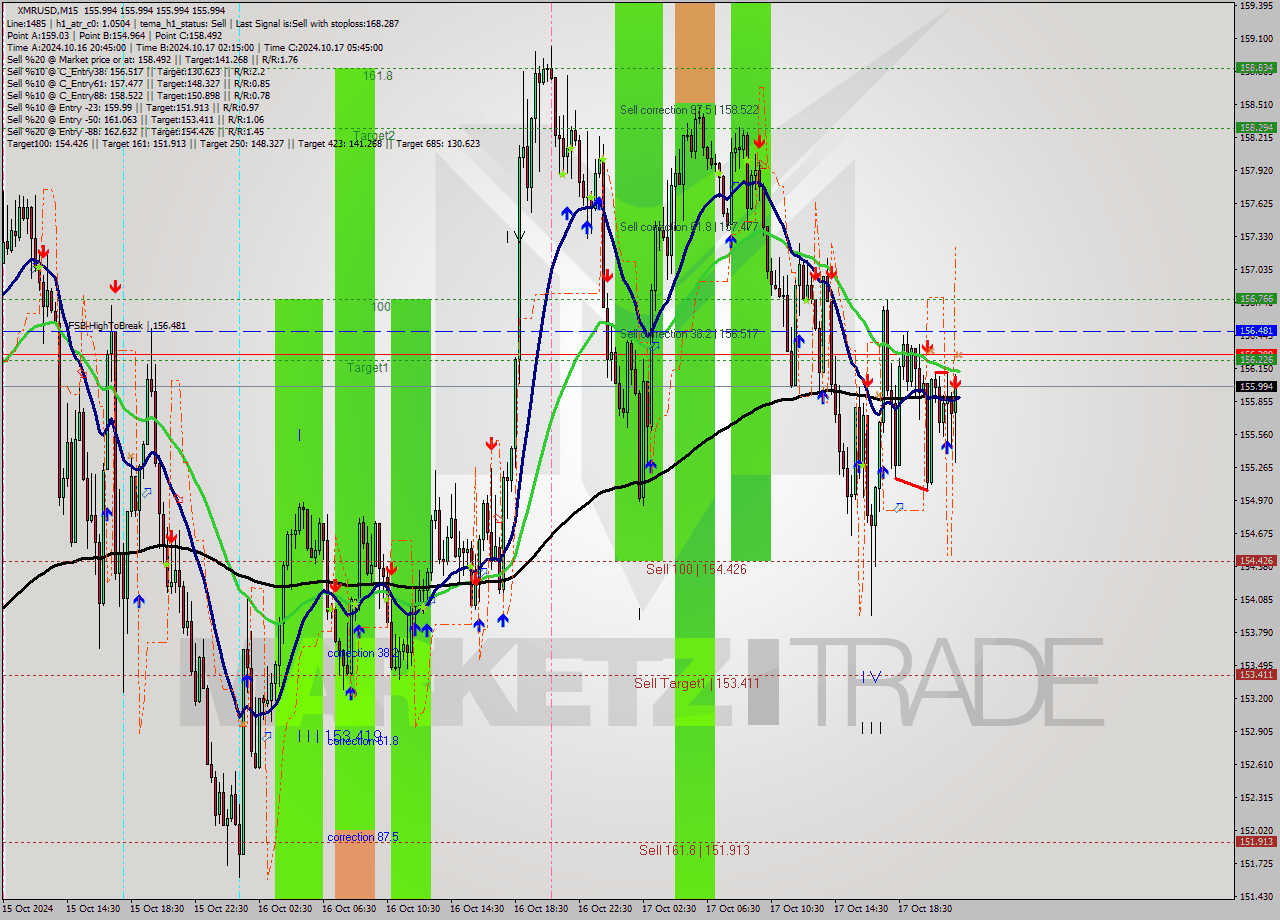Viewport: 1280px width, 920px height.
Task: Click the 157.330 price scale value
Action: pos(1256,237)
